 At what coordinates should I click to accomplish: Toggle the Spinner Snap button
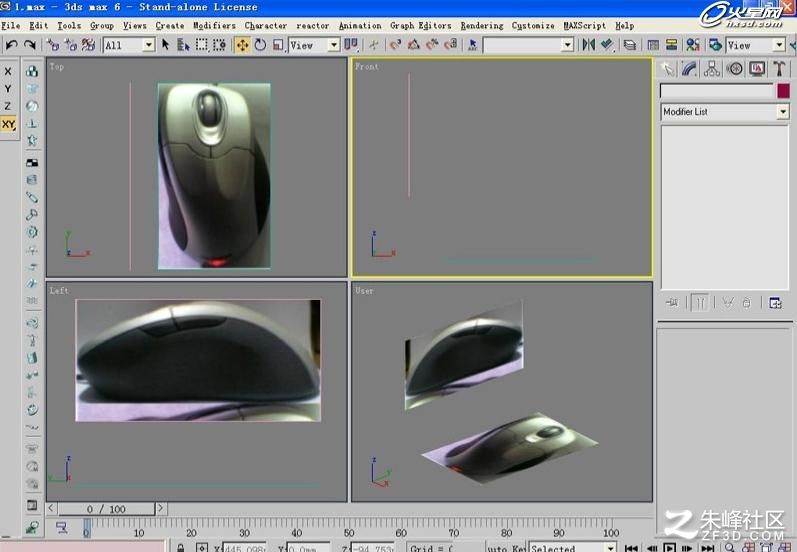pos(450,45)
